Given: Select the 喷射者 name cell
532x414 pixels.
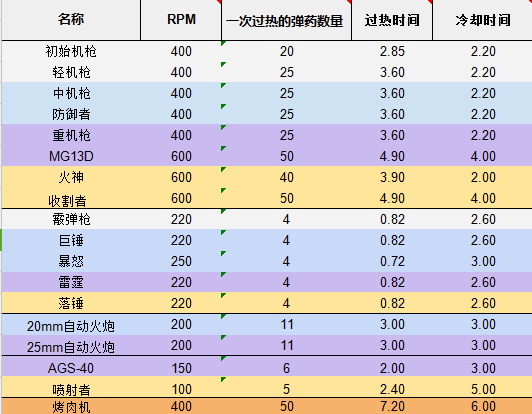Looking at the screenshot, I should tap(71, 387).
